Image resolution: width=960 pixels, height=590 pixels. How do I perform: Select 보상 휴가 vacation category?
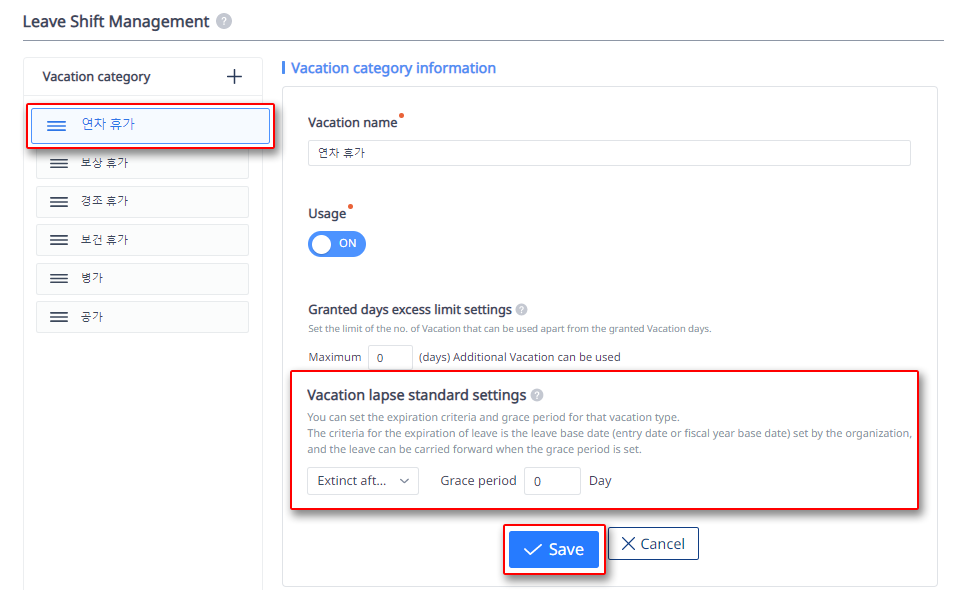(x=150, y=163)
